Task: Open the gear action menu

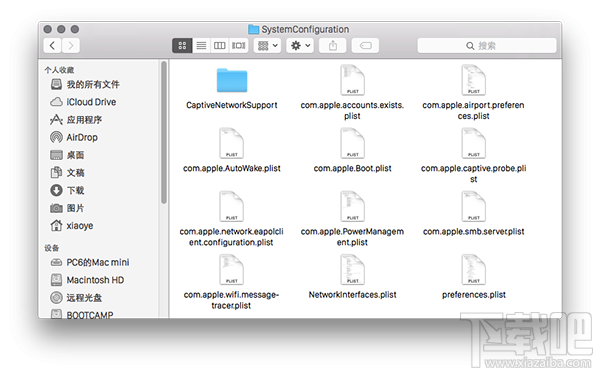Action: tap(300, 46)
